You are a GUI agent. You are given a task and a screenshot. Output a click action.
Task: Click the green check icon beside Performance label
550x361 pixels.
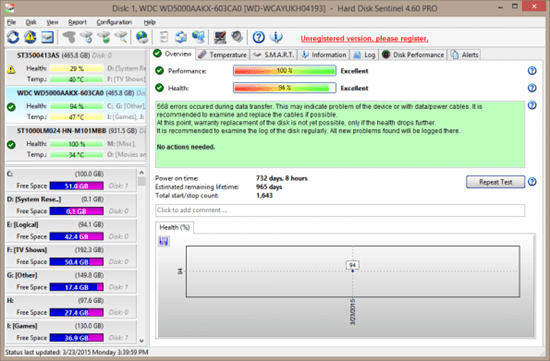click(x=160, y=71)
